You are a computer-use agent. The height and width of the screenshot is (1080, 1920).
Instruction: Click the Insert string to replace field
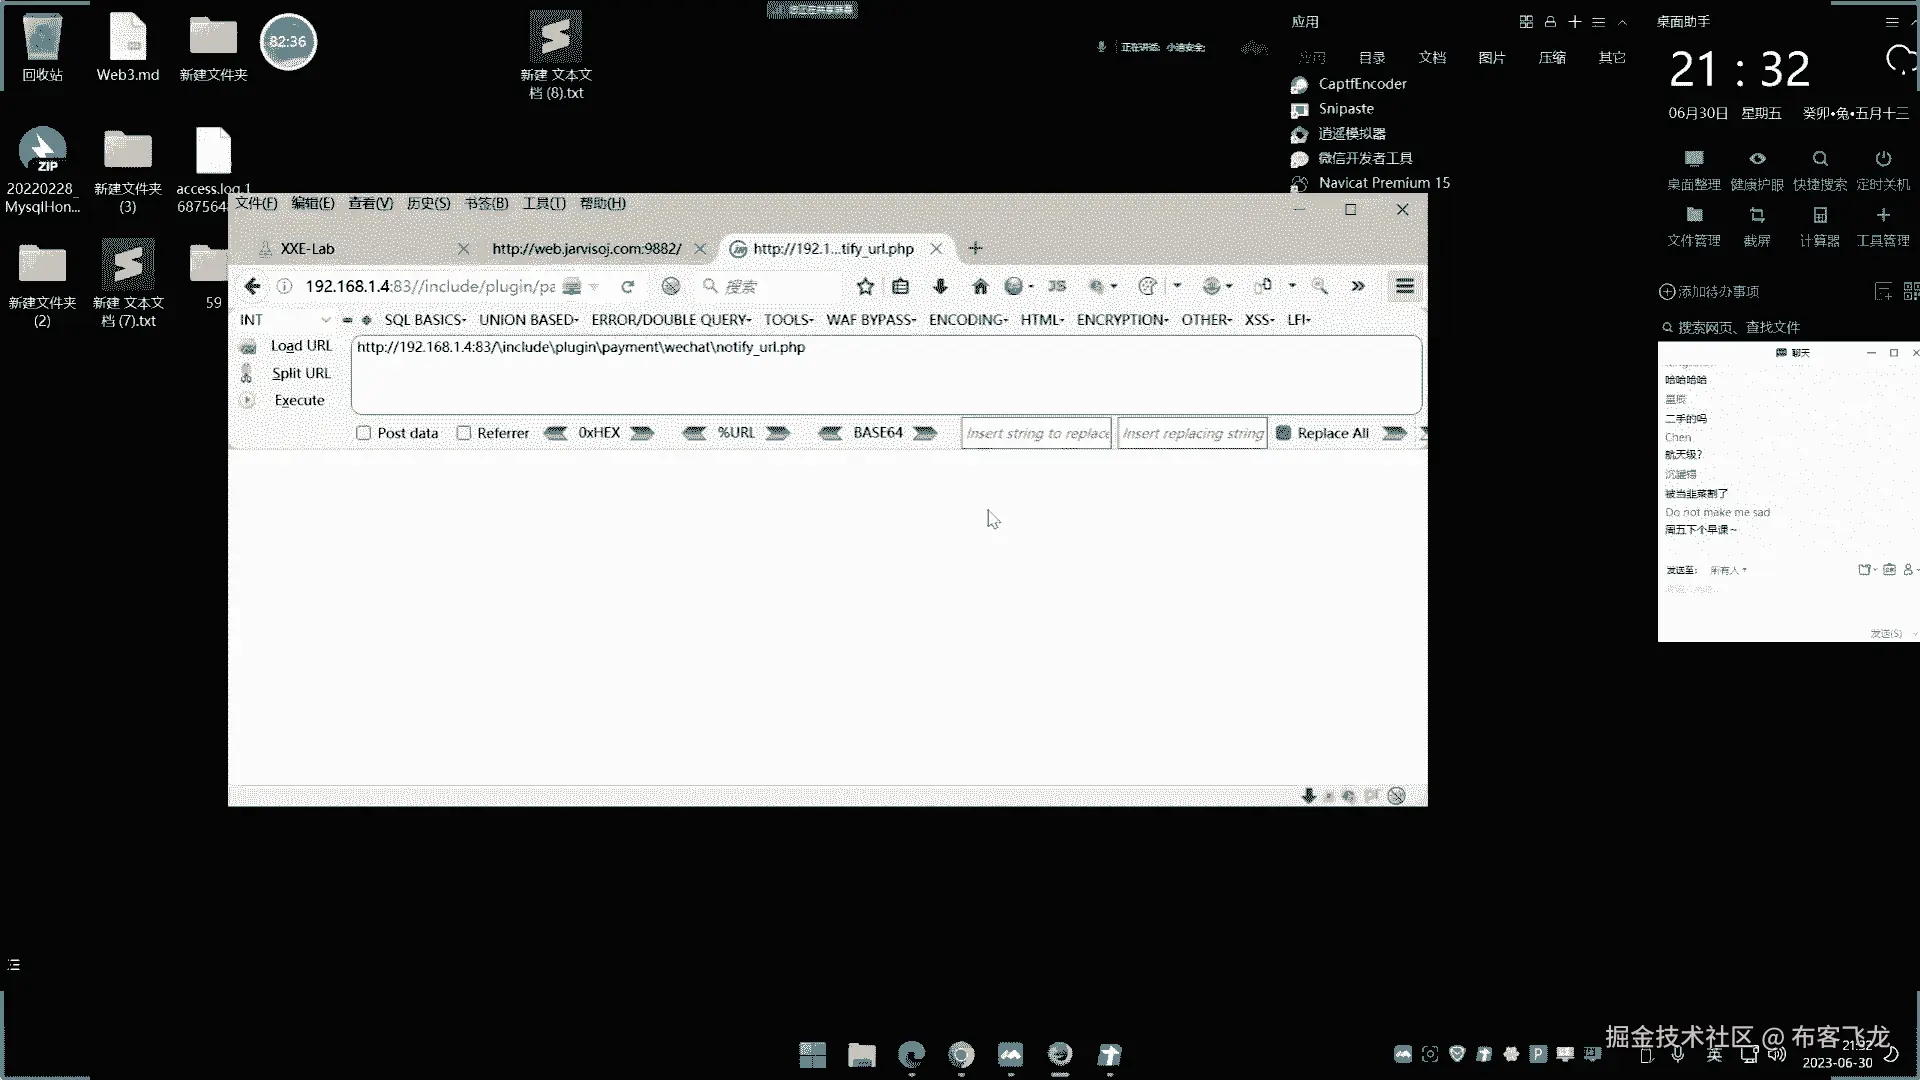tap(1036, 433)
